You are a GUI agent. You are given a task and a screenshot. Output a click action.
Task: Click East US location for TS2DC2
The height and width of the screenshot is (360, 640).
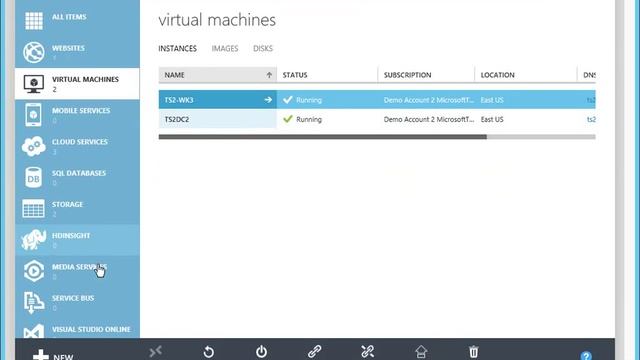[x=492, y=120]
